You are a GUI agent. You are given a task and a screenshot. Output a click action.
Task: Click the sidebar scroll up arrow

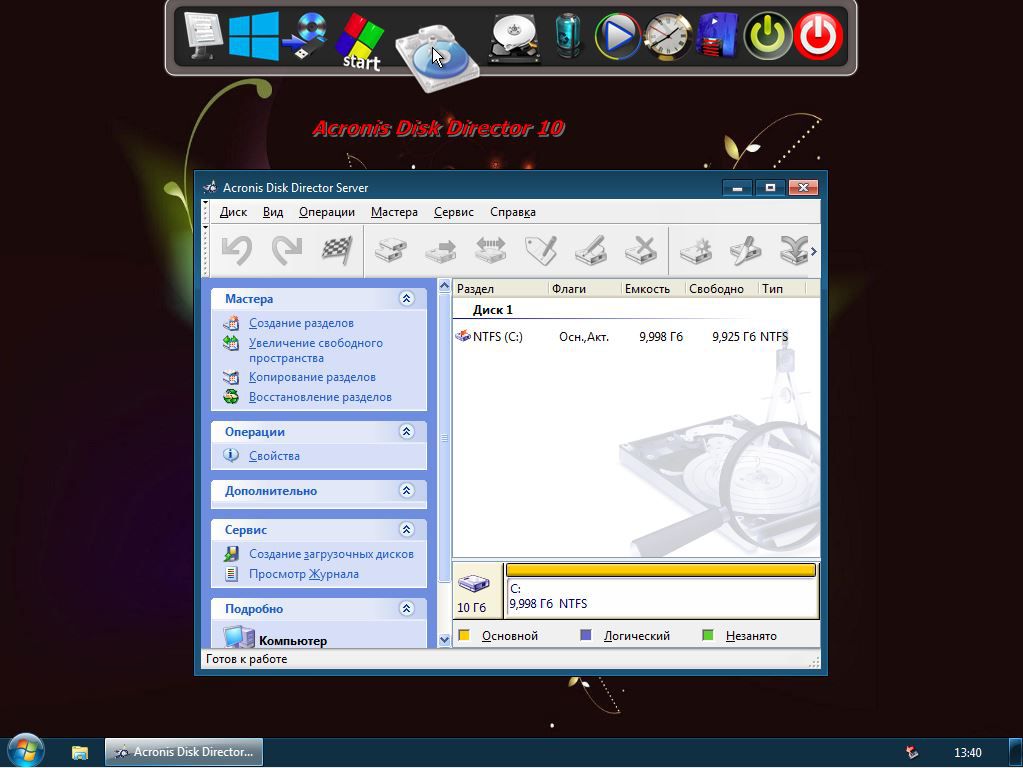point(444,286)
